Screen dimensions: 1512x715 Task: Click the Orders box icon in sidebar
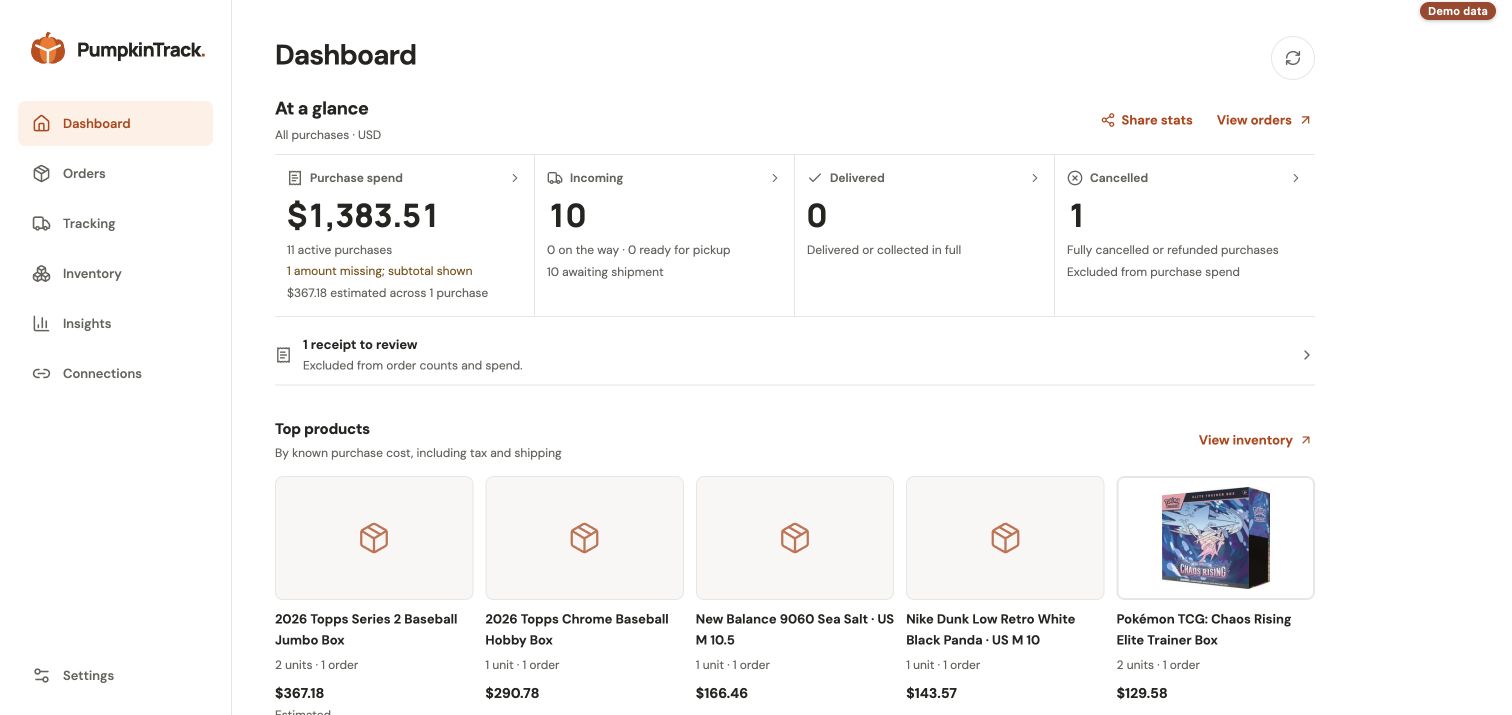[41, 173]
